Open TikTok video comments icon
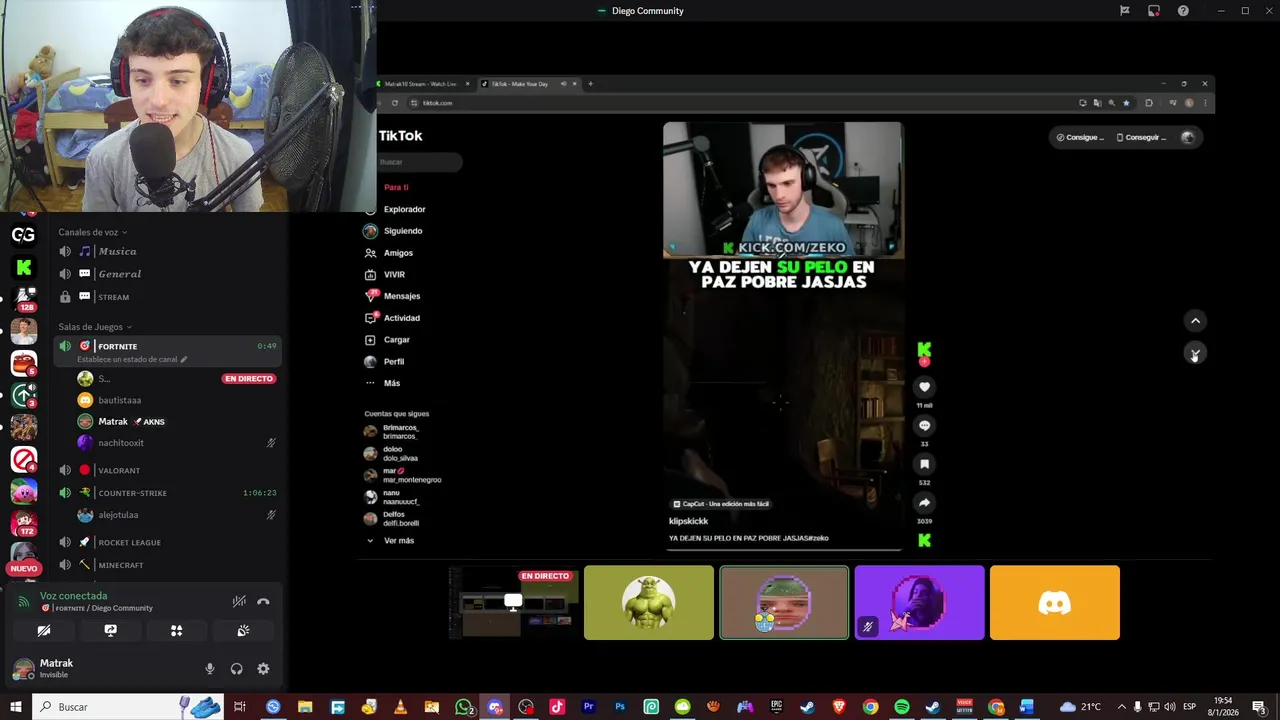 point(924,425)
